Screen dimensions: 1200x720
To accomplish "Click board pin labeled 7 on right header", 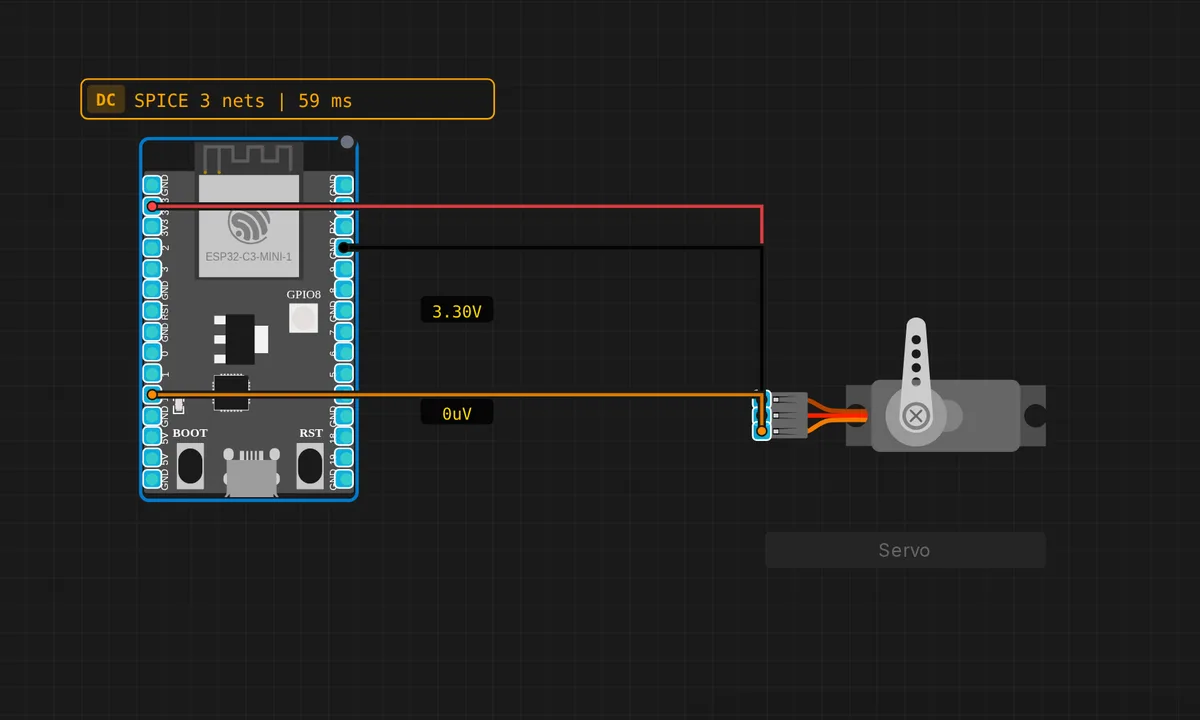I will pos(343,331).
